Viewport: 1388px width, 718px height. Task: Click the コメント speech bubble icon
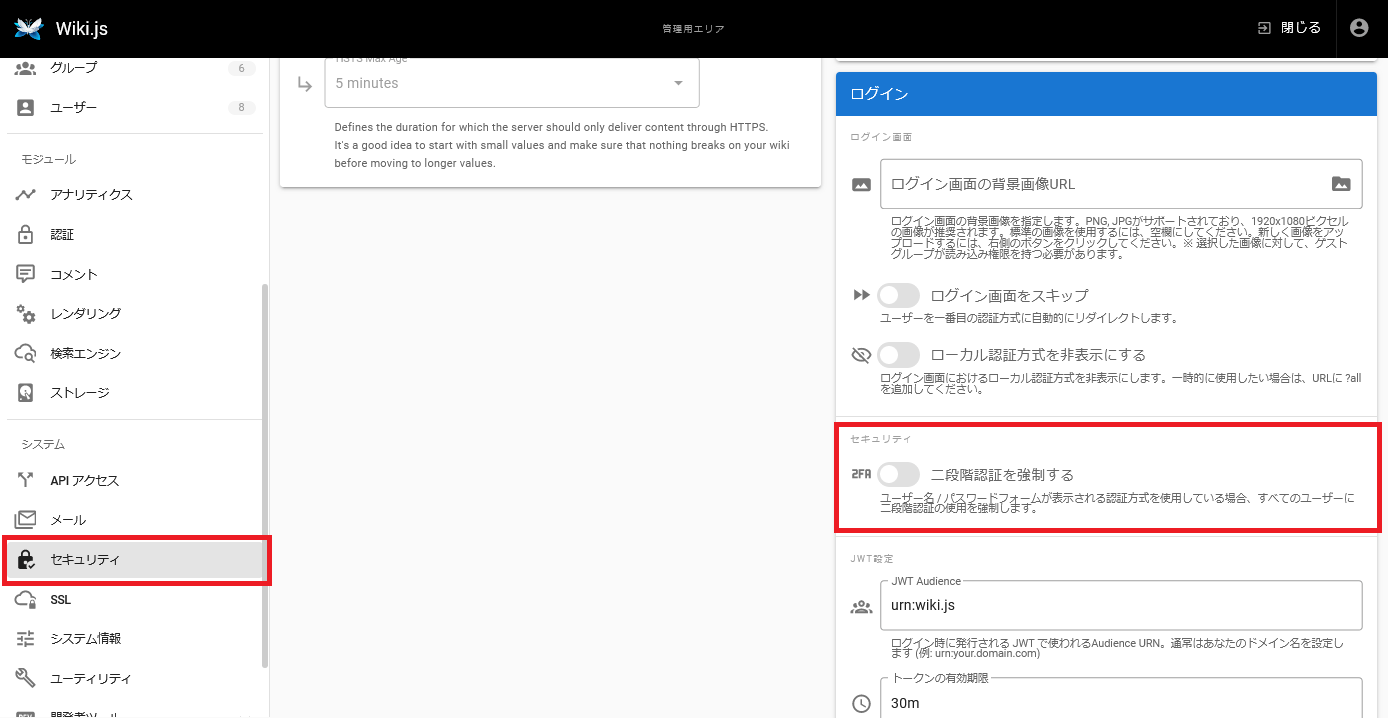(x=26, y=274)
